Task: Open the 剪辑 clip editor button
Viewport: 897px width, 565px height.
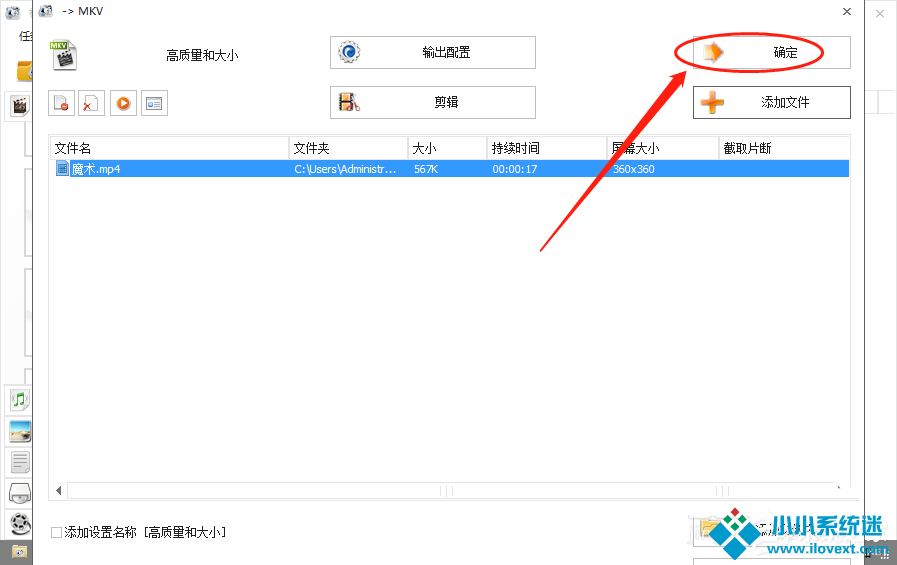Action: pyautogui.click(x=432, y=102)
